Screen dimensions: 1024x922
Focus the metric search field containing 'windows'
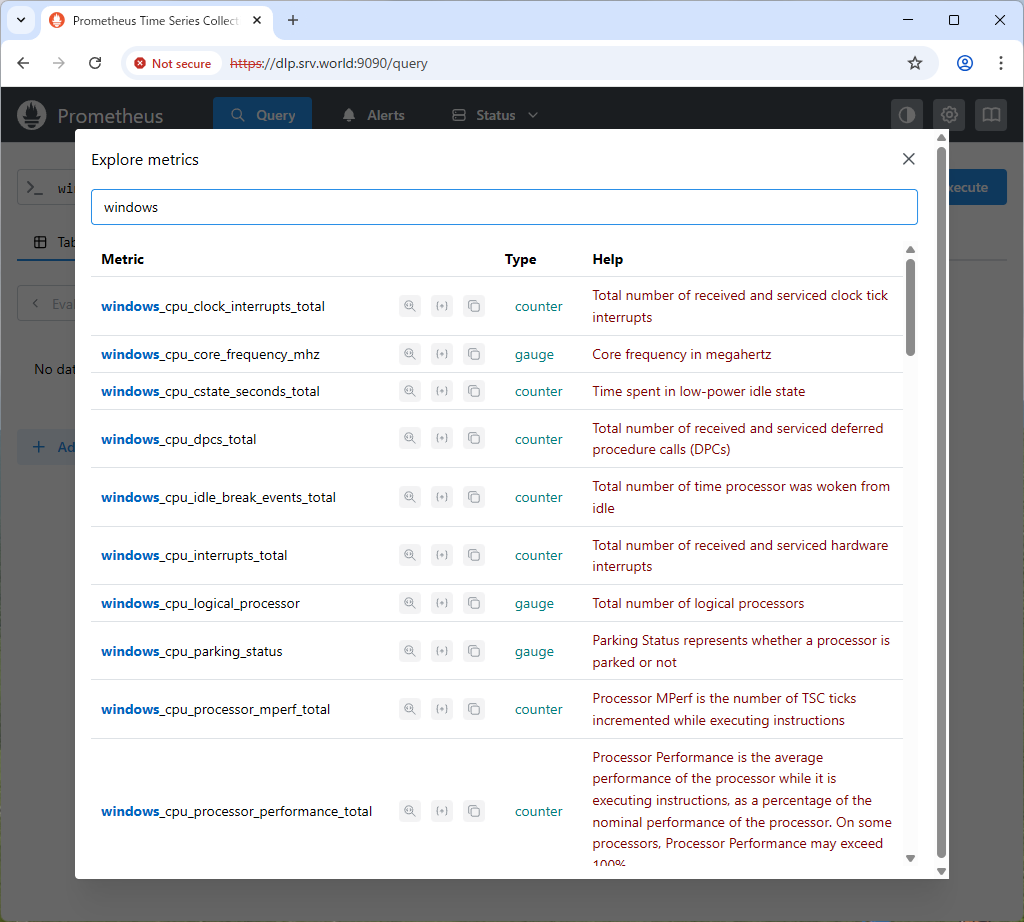click(504, 207)
